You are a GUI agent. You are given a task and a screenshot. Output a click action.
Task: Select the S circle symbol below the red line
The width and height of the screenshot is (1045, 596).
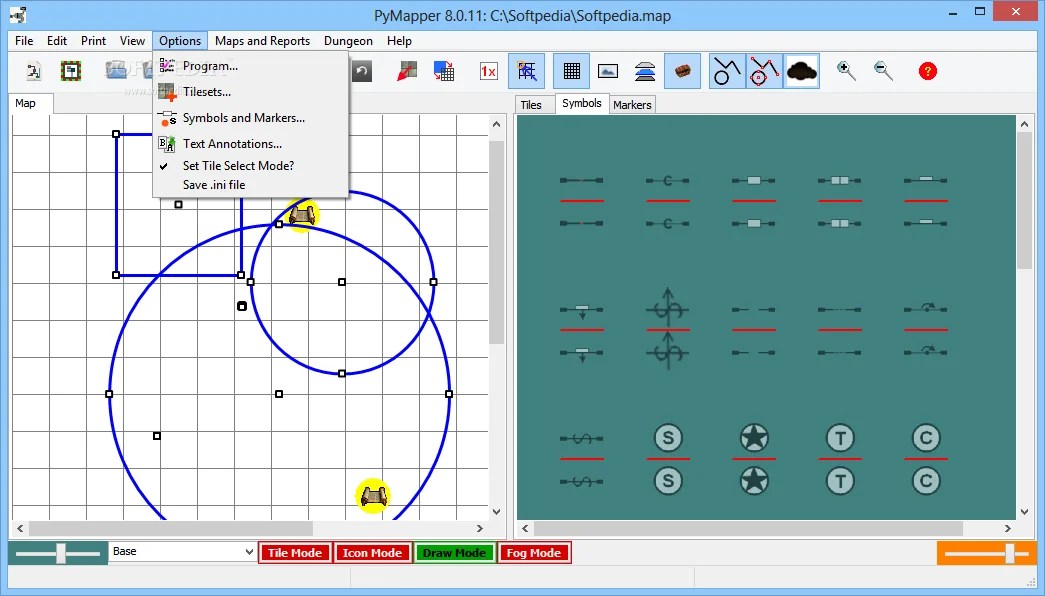pos(668,481)
